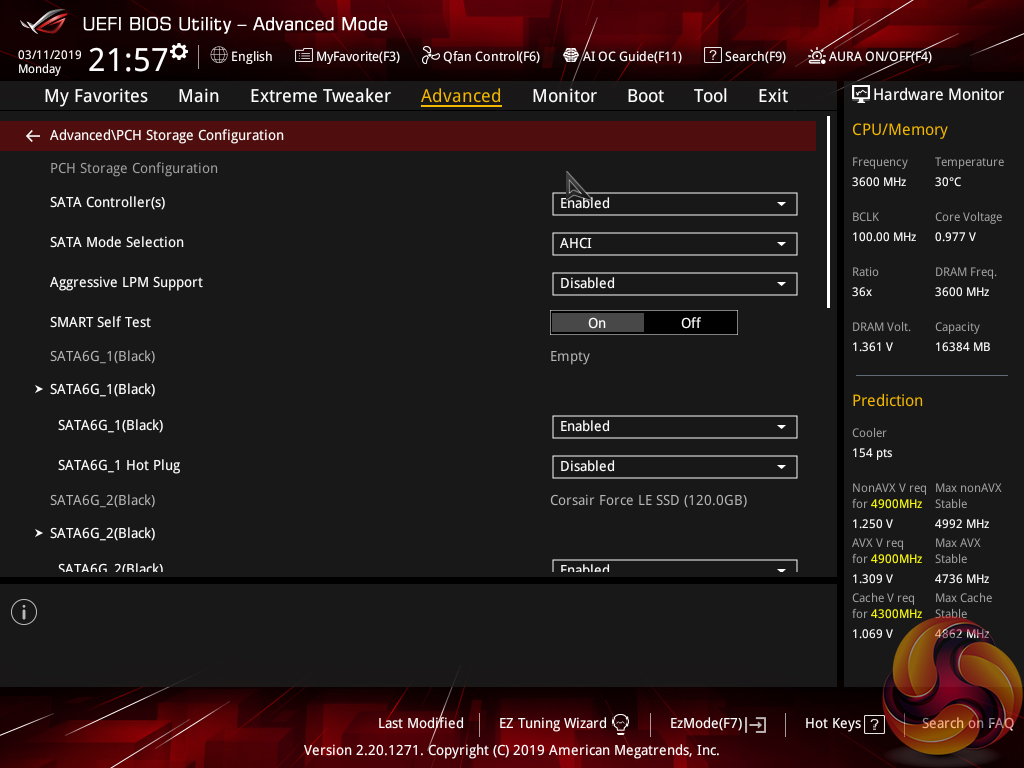Switch to the Extreme Tweaker tab
This screenshot has width=1024, height=768.
(x=320, y=96)
